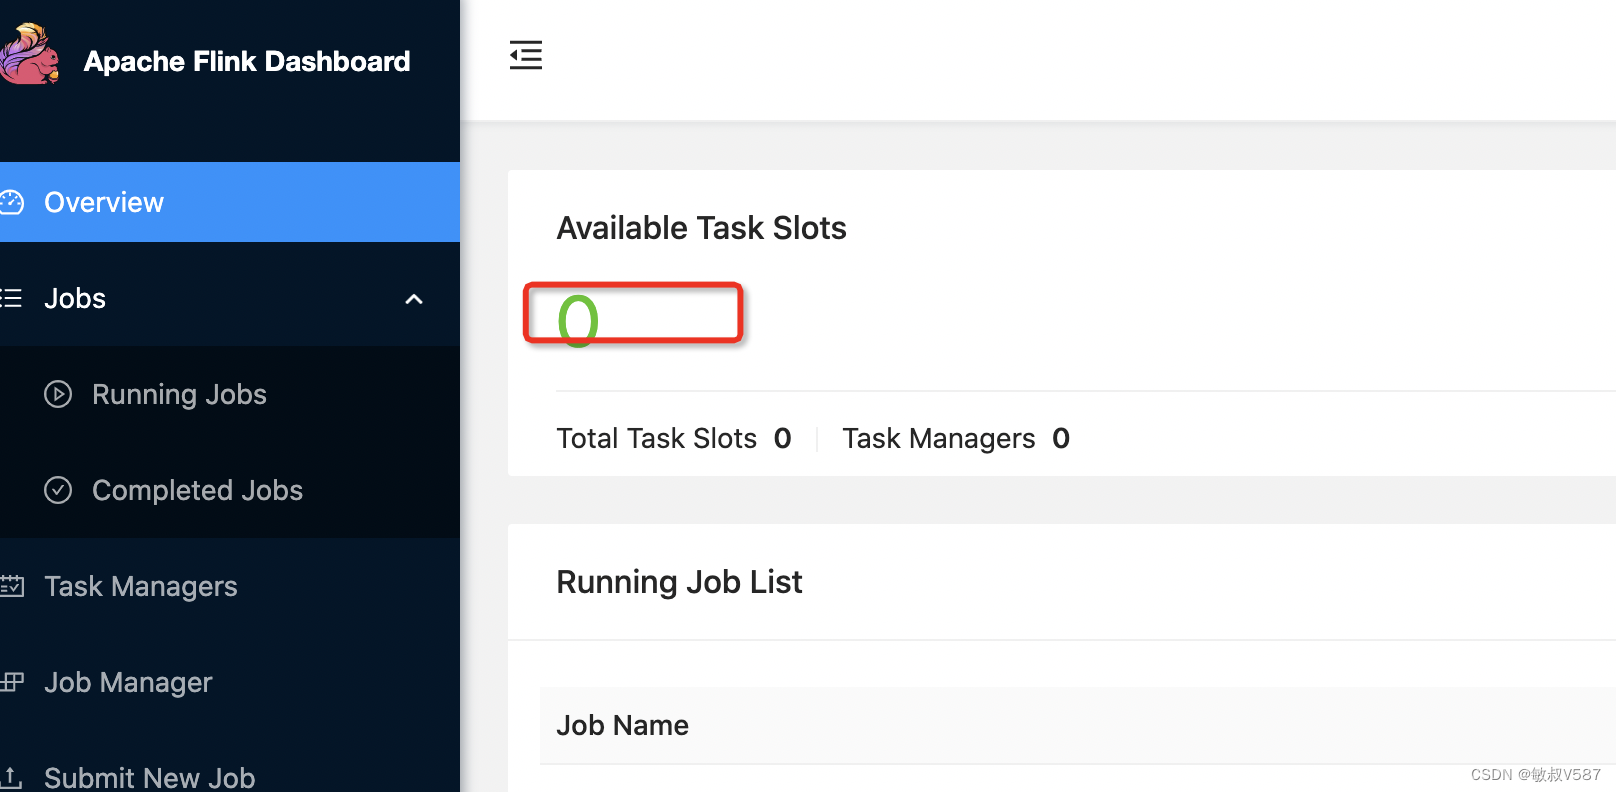Click the Task Managers calendar icon
1616x792 pixels.
(12, 586)
